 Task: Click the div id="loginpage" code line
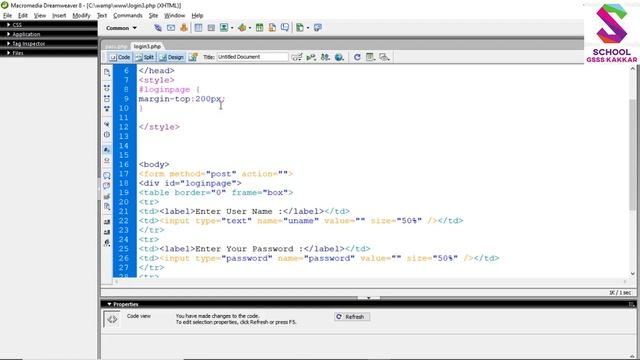click(x=190, y=183)
